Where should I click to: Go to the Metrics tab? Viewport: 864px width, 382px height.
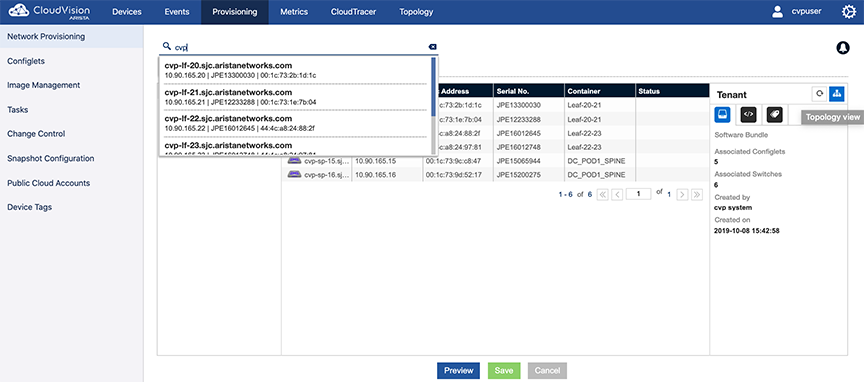294,12
